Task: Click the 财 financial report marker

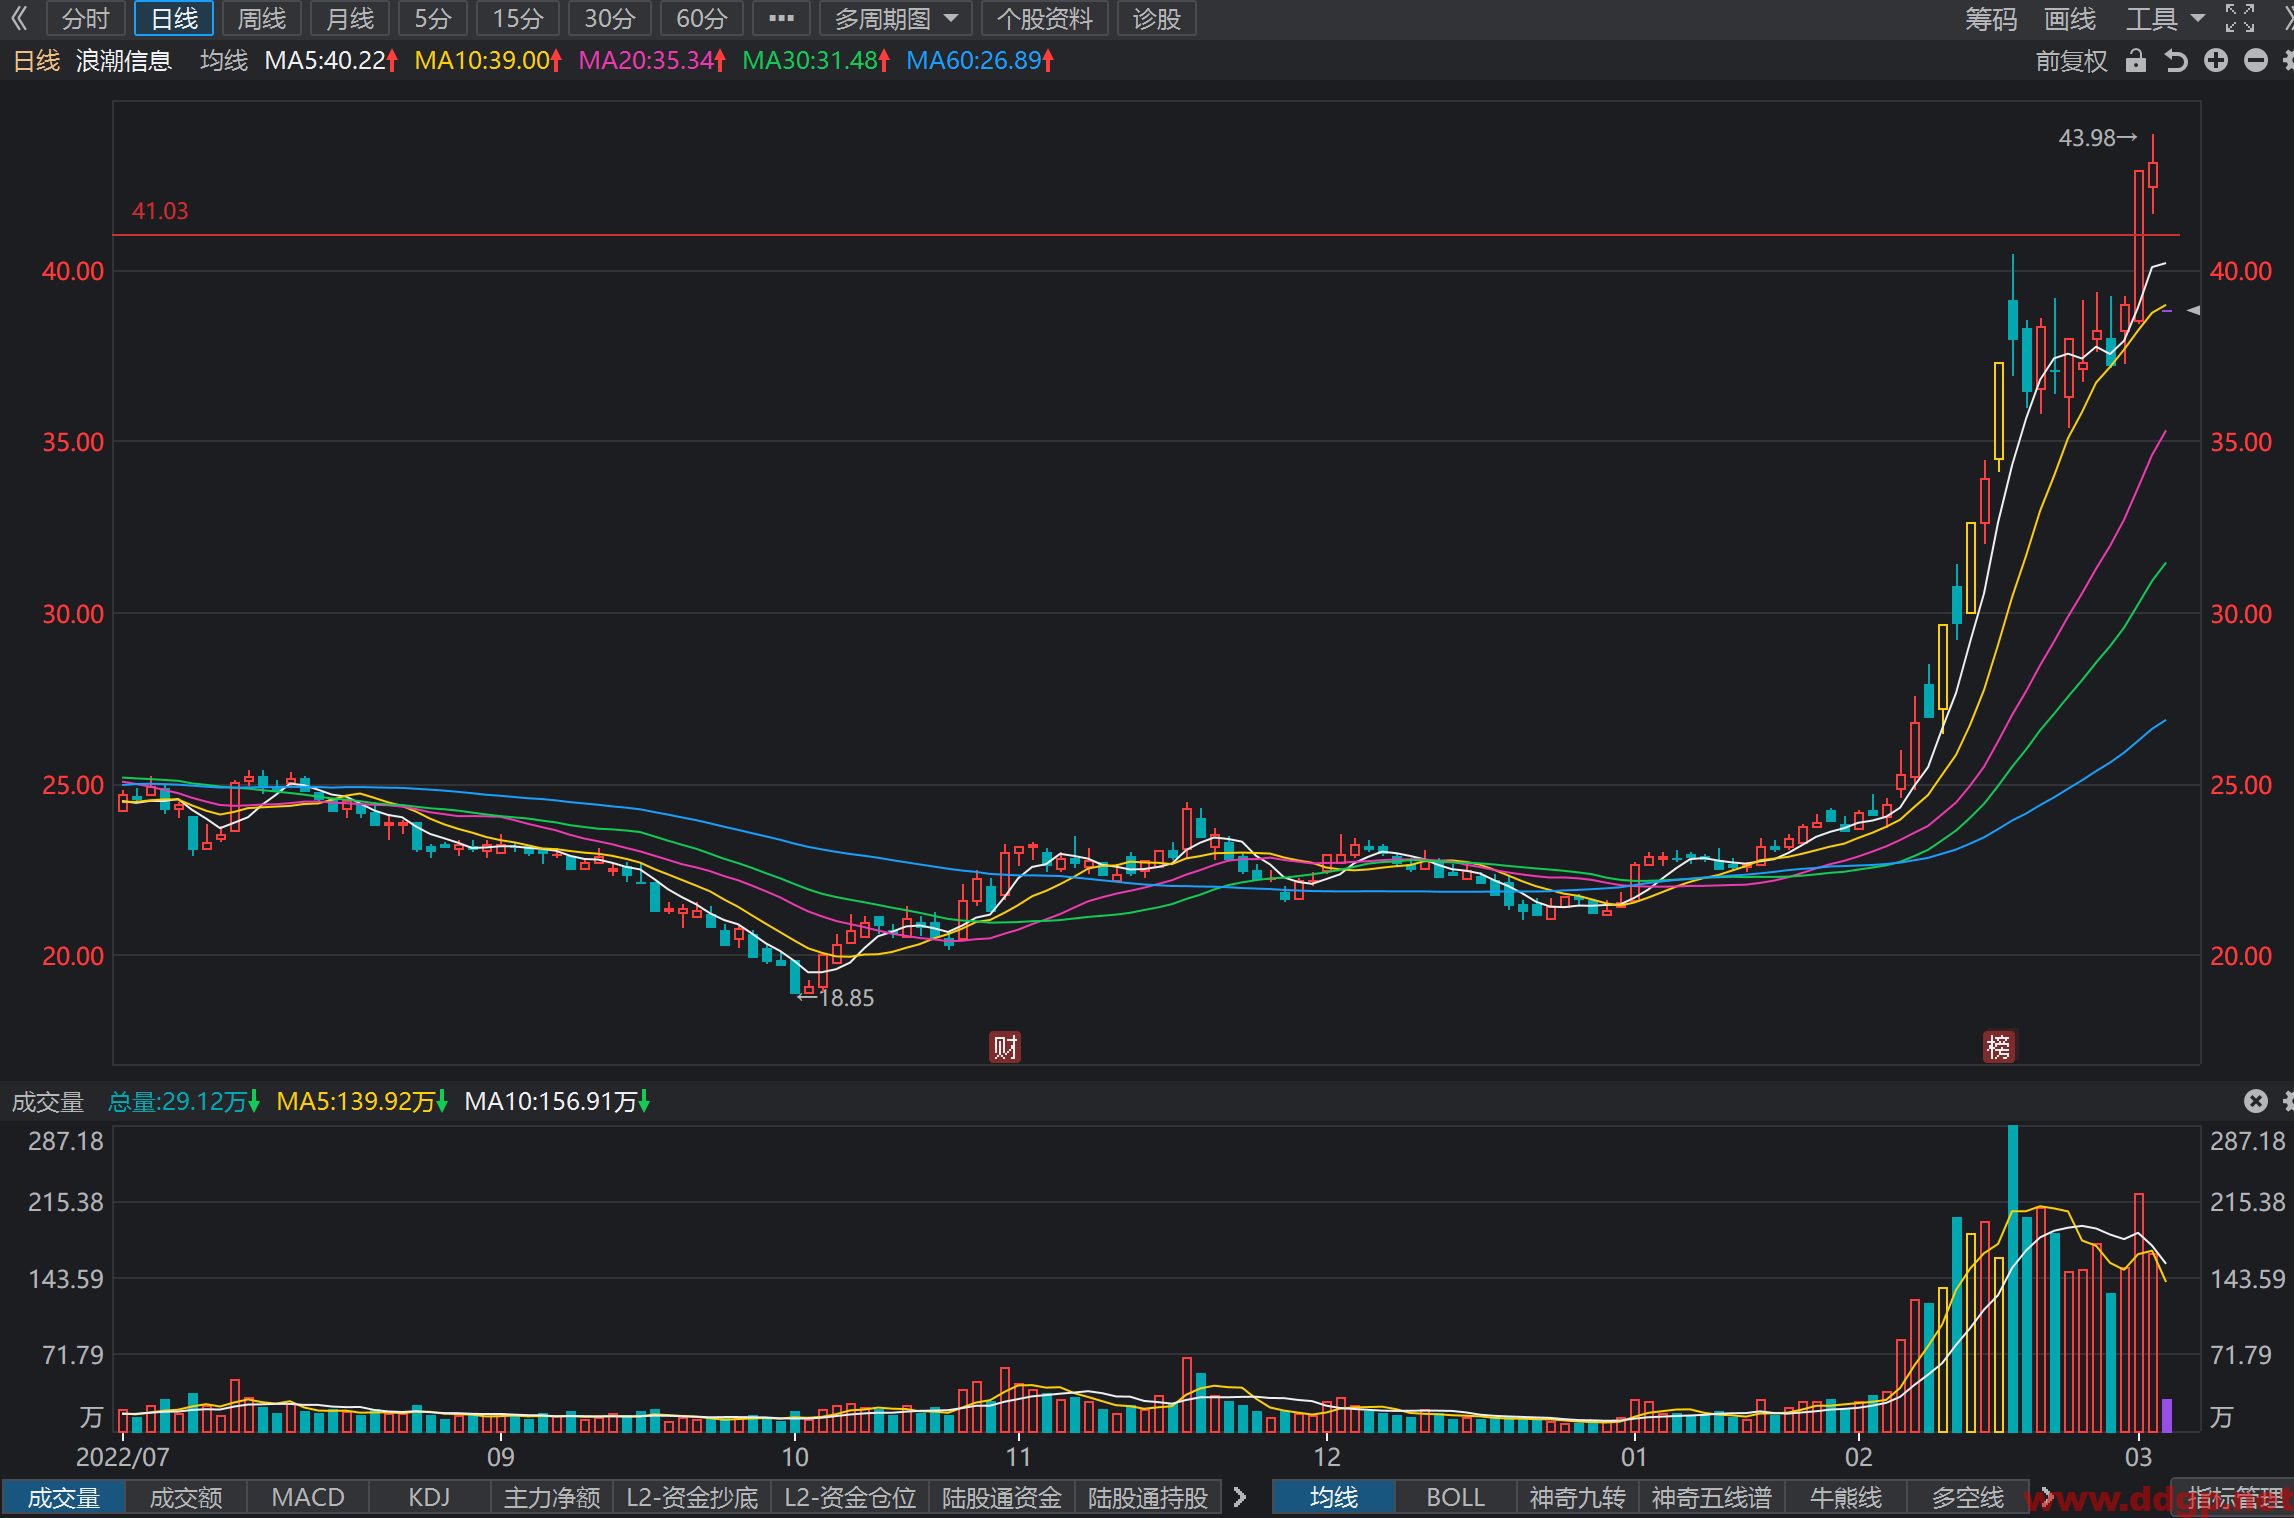Action: (x=1005, y=1047)
